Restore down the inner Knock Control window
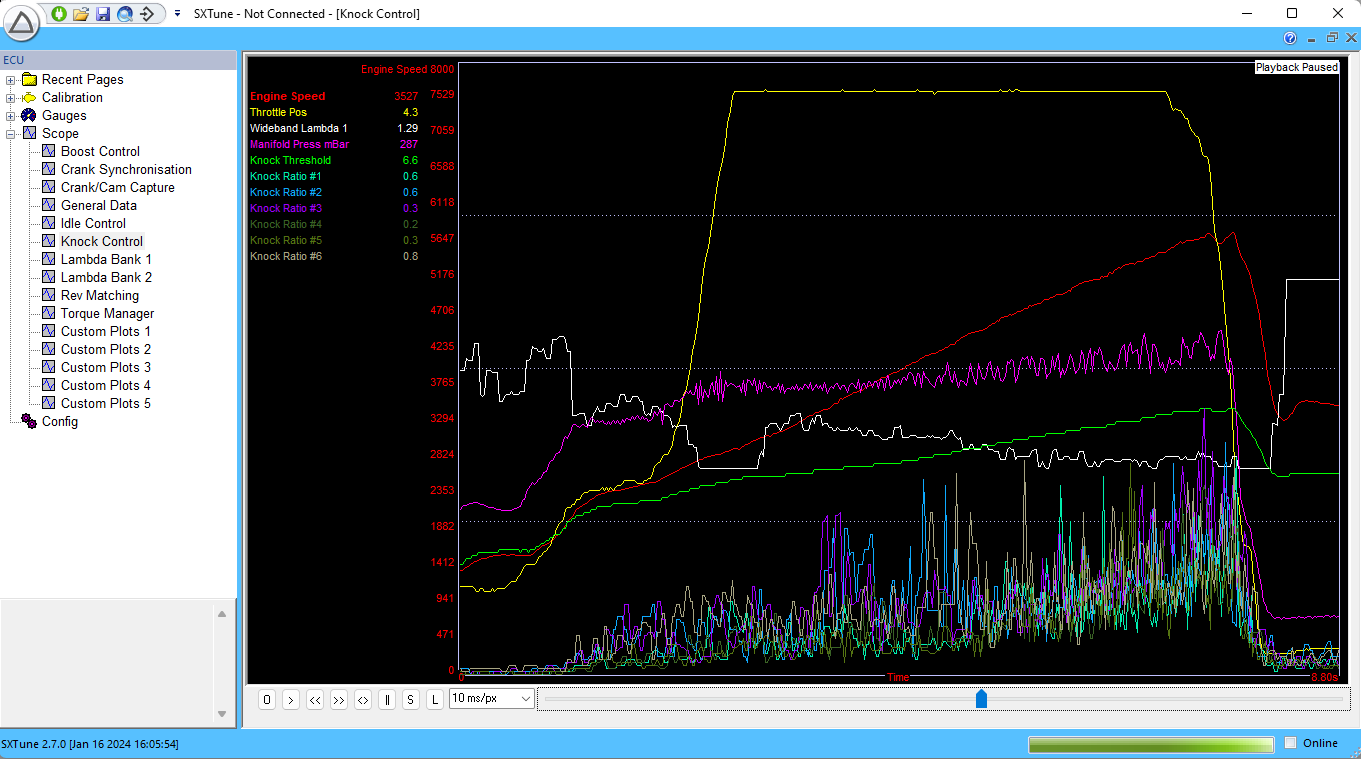The height and width of the screenshot is (759, 1361). 1332,38
